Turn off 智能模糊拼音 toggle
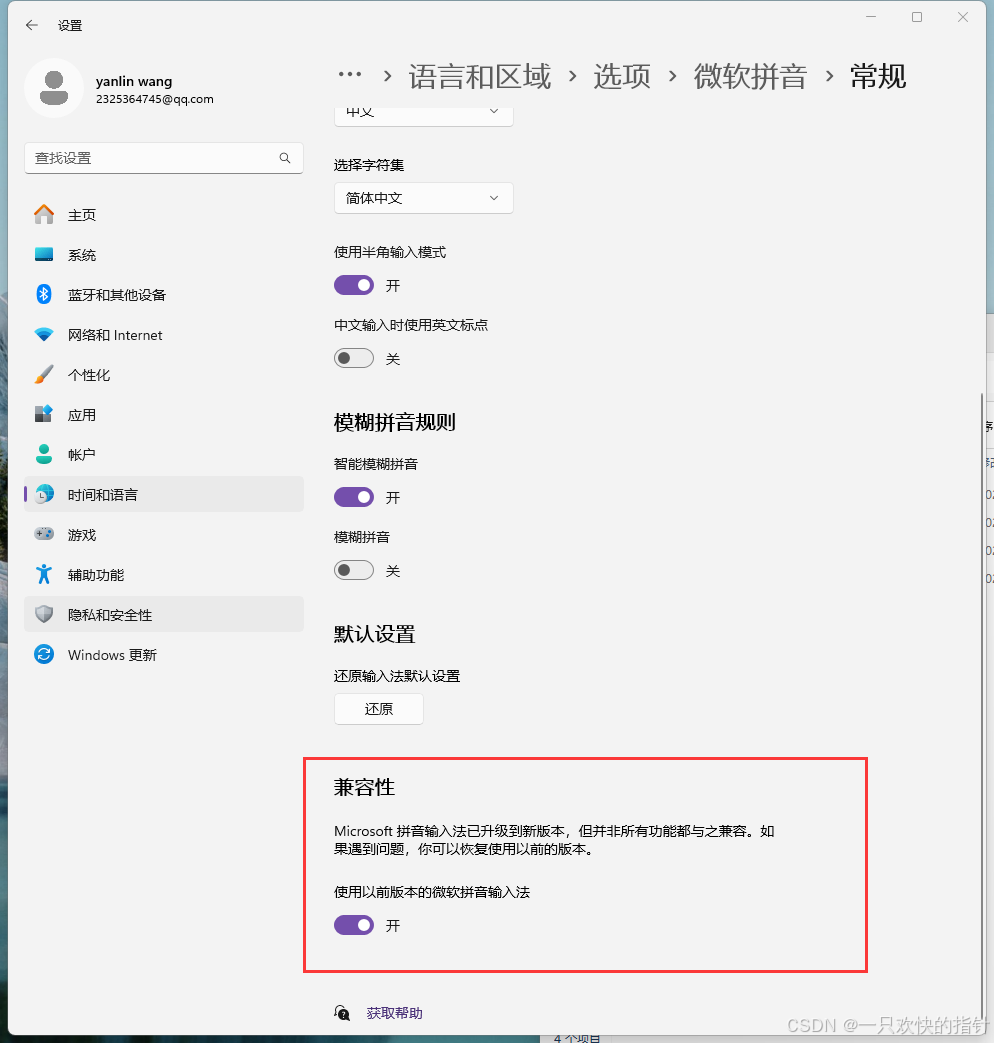 click(x=354, y=497)
